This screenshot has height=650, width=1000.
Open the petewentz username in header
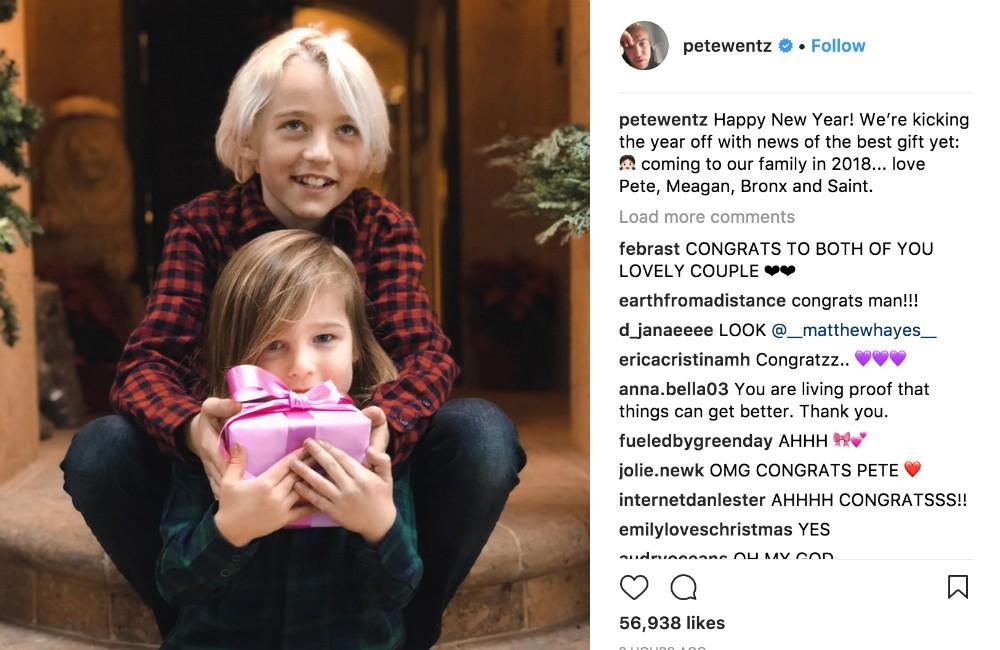tap(727, 46)
